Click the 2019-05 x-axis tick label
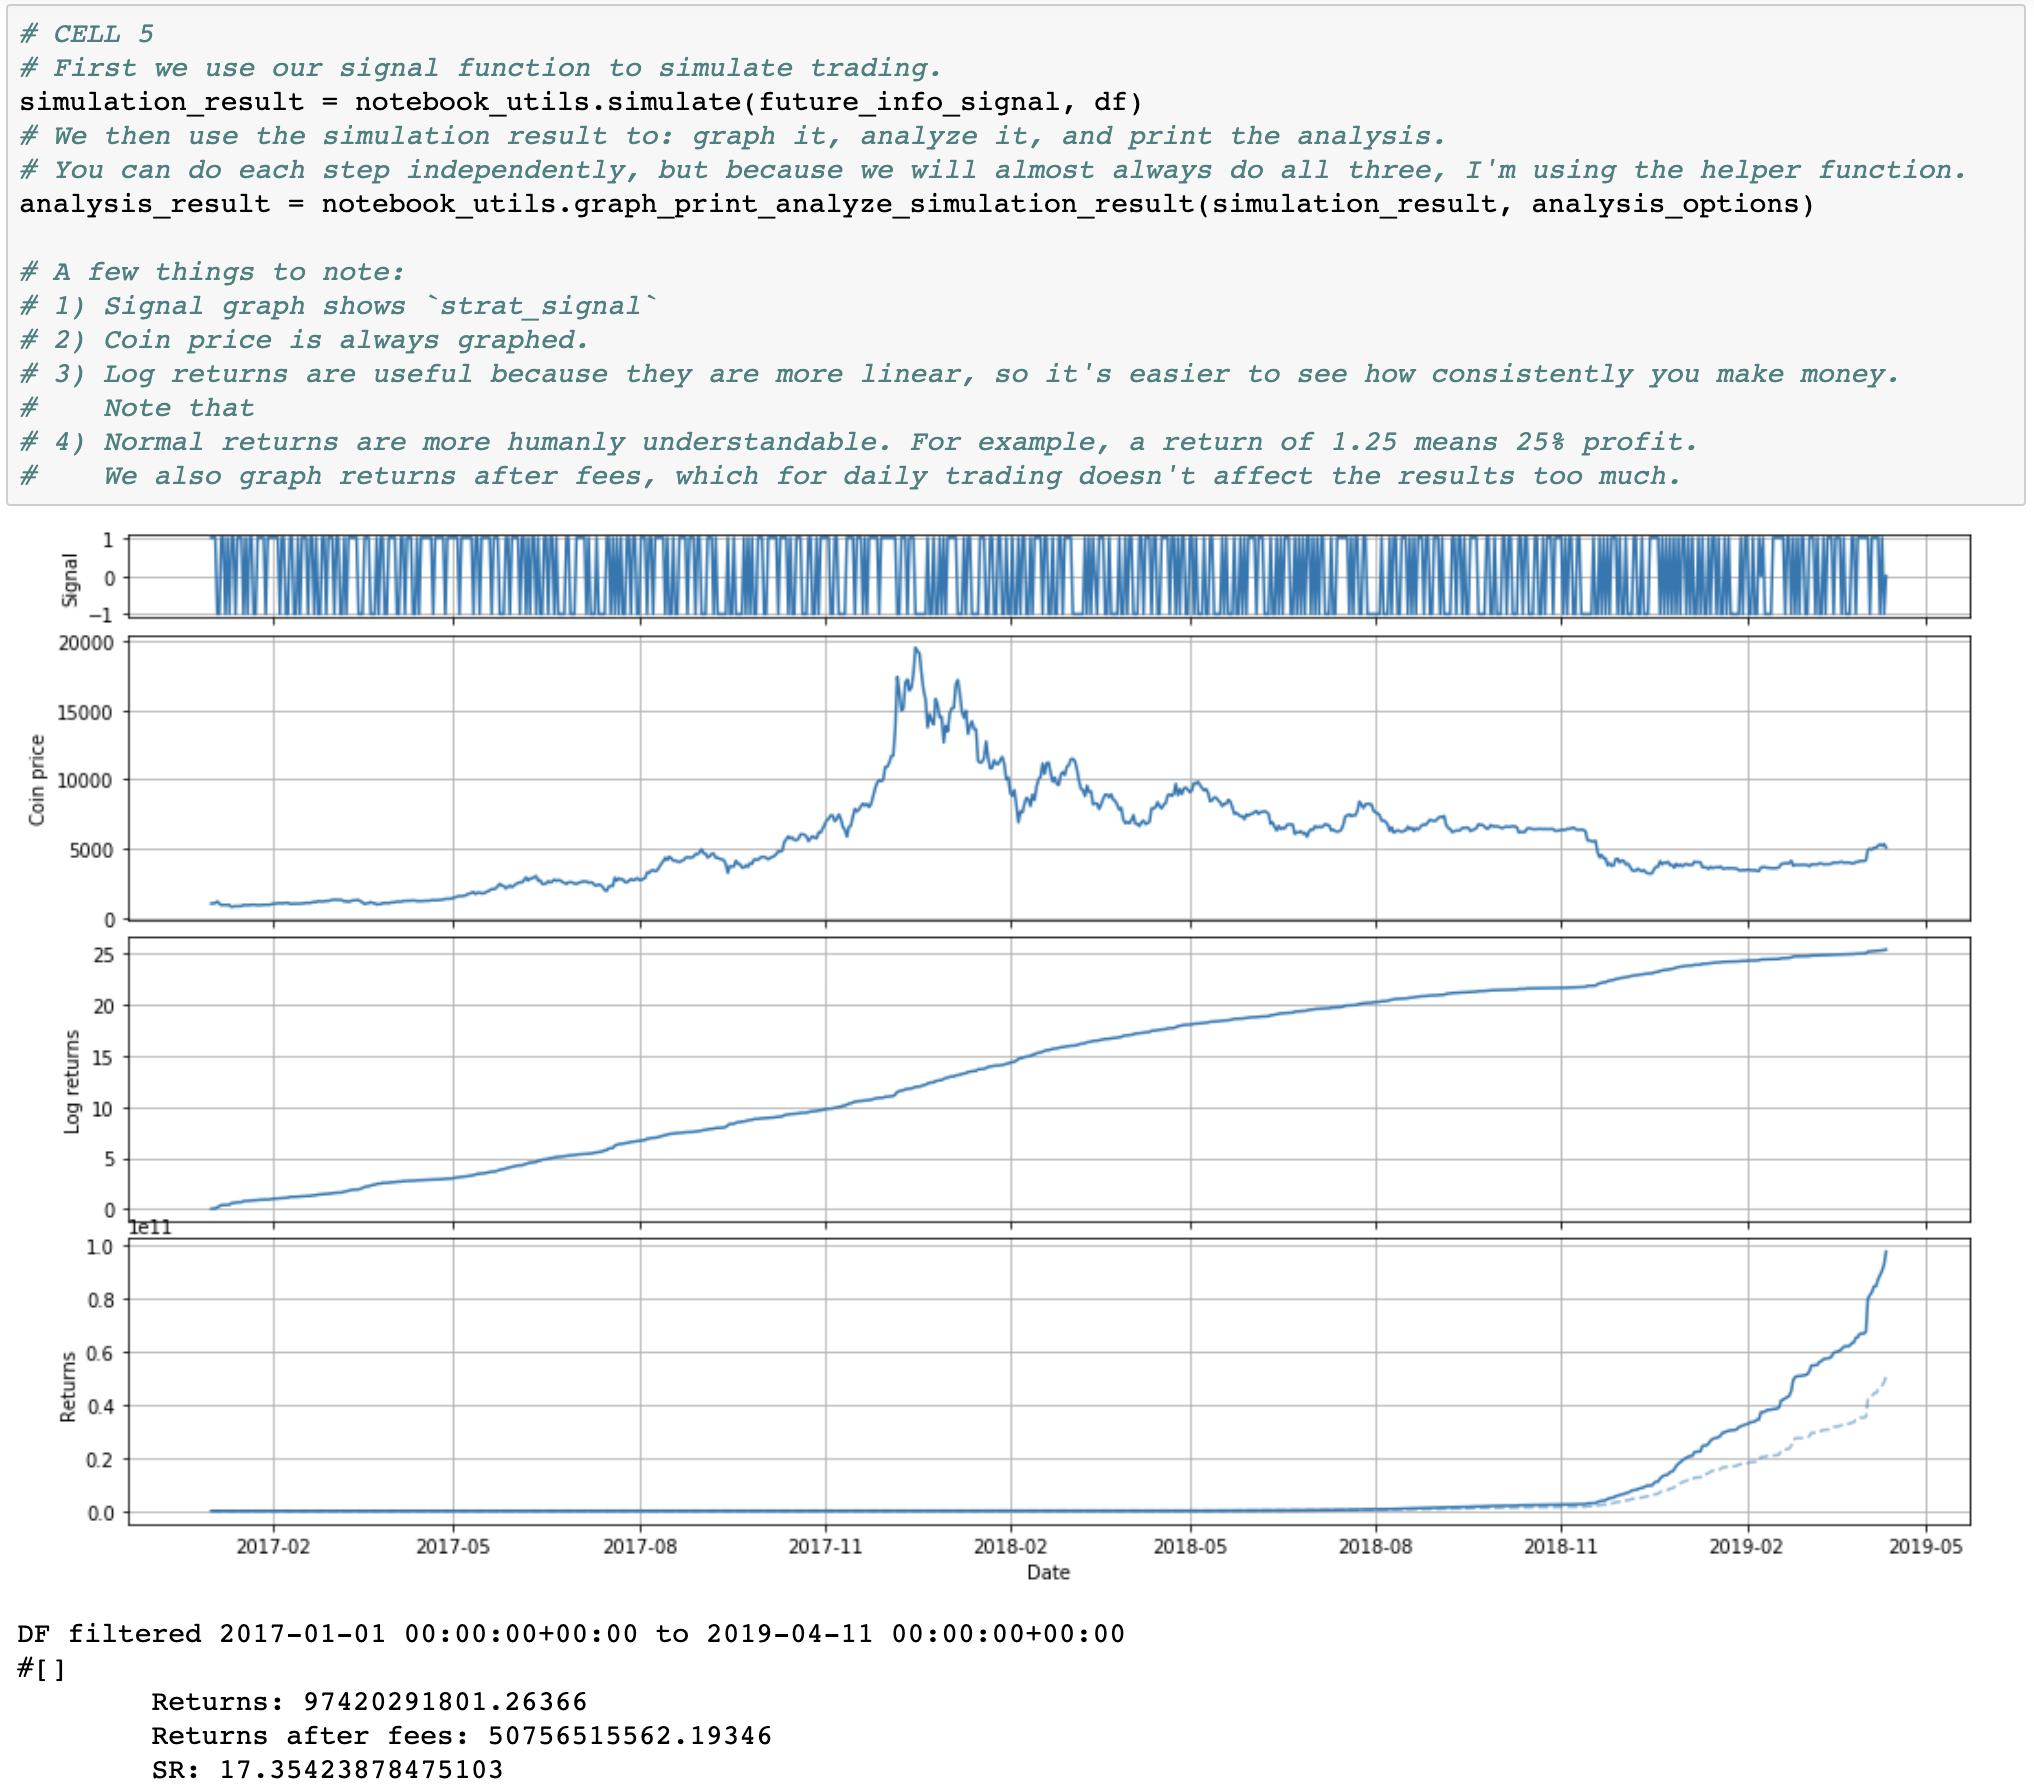Image resolution: width=2034 pixels, height=1788 pixels. 1925,1546
